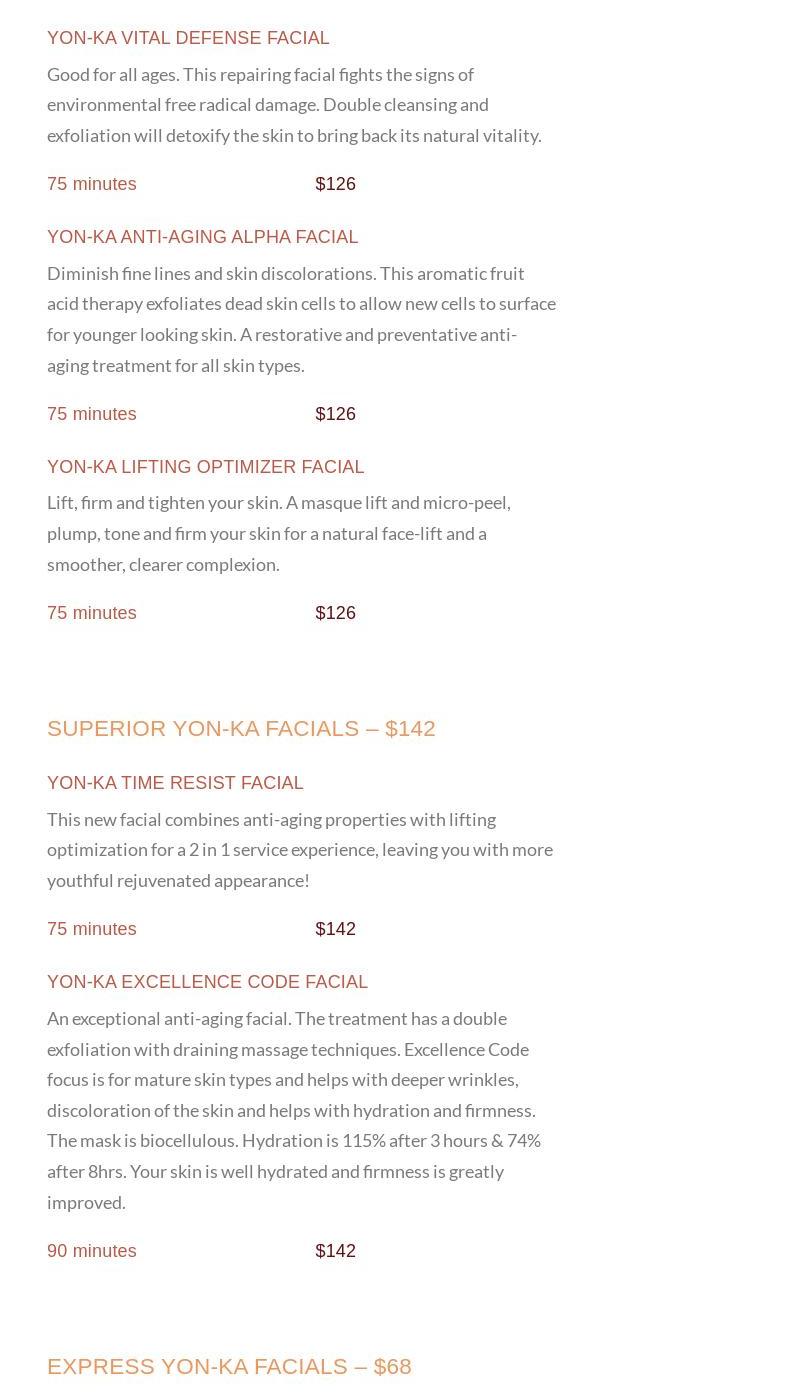This screenshot has height=1400, width=785.
Task: Click the paragraph starting 'Good for all ages'
Action: click(294, 104)
